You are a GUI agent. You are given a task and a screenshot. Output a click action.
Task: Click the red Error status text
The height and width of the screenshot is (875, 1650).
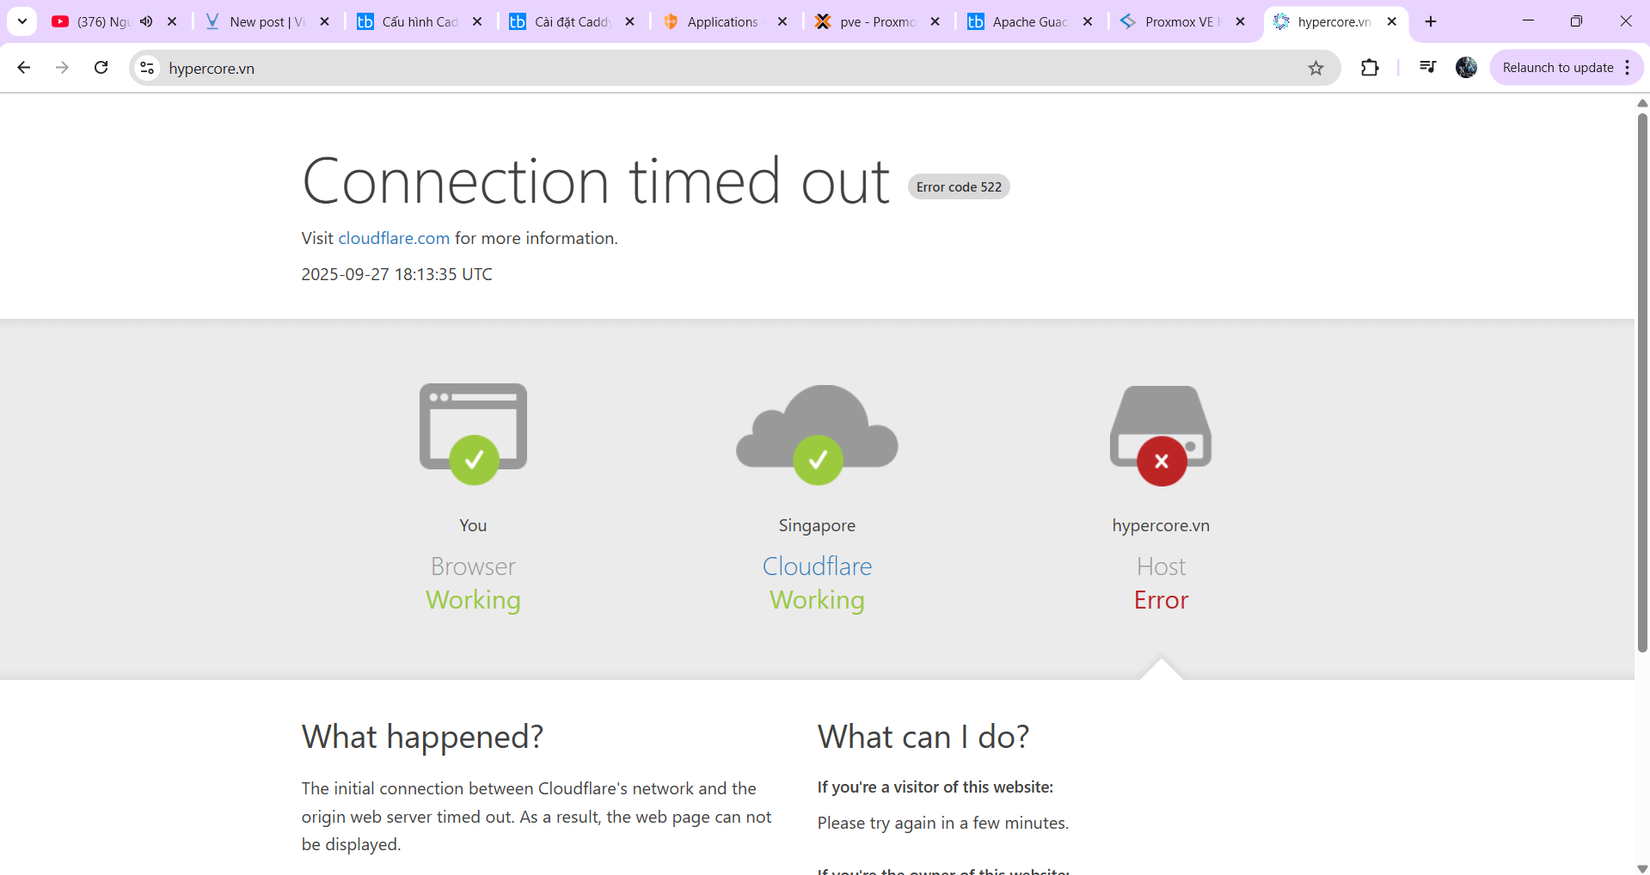tap(1161, 600)
